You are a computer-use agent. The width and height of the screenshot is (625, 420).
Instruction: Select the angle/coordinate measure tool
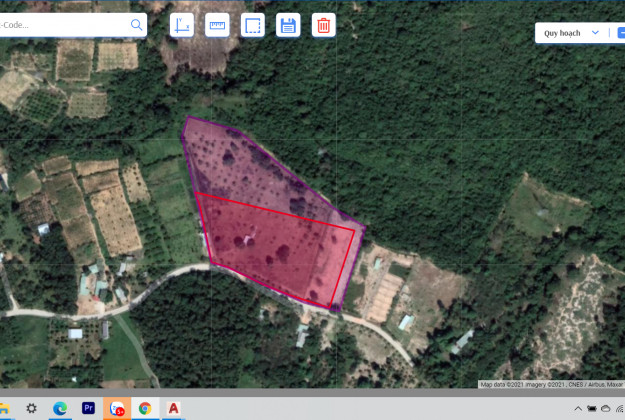182,25
